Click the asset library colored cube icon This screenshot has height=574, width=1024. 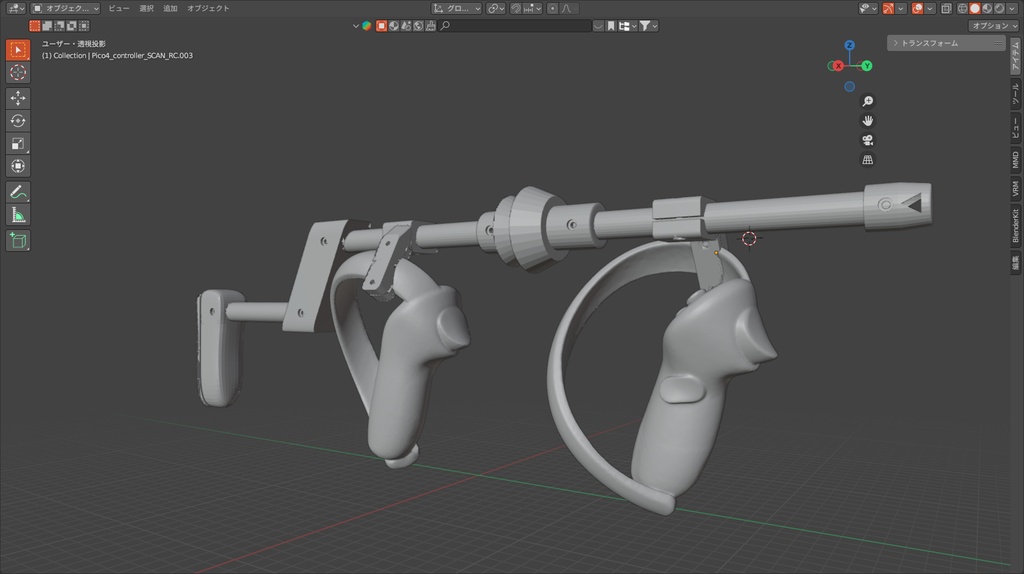pyautogui.click(x=366, y=25)
